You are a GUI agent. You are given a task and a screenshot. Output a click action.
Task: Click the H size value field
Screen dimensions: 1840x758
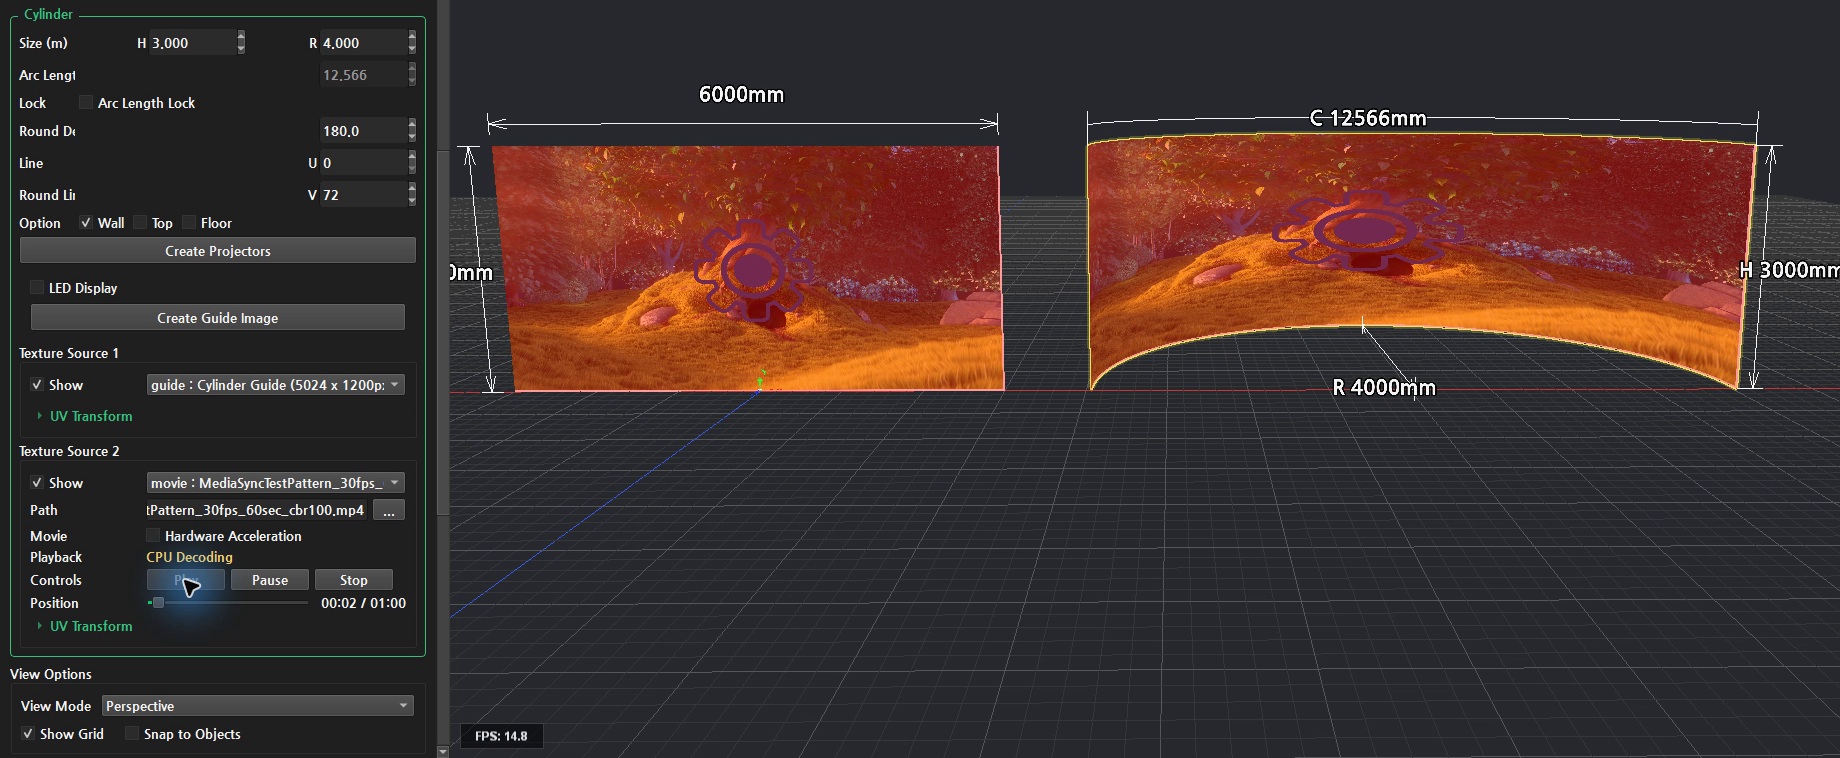(x=192, y=43)
